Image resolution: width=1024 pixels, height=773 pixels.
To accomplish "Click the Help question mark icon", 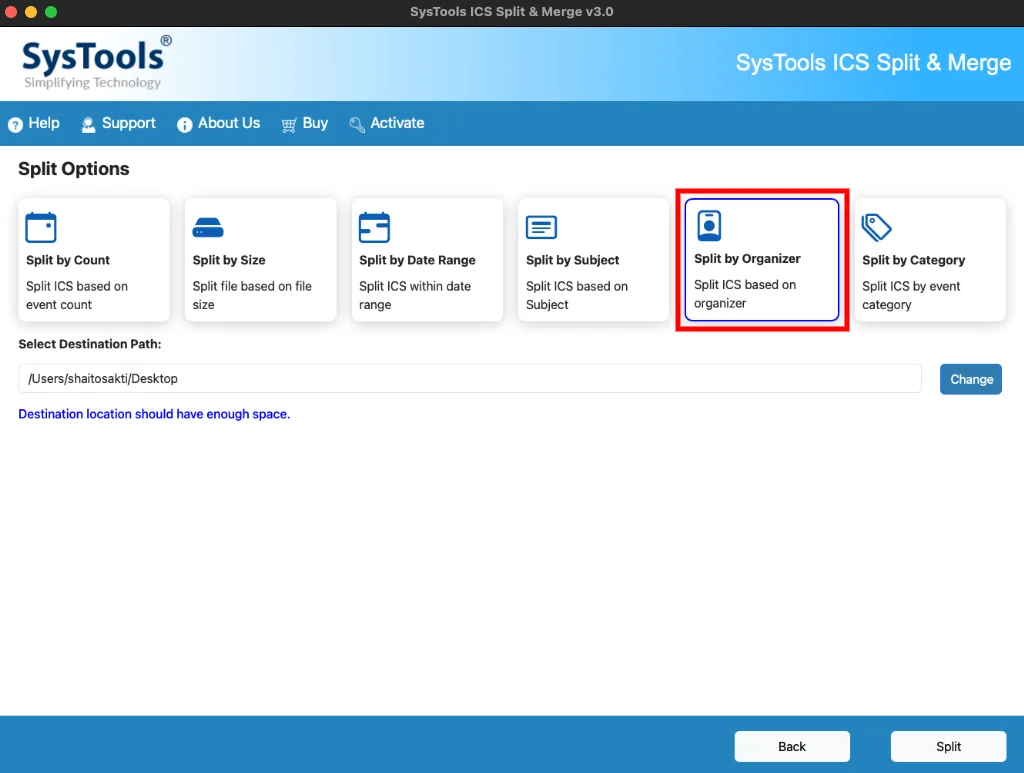I will click(x=15, y=124).
